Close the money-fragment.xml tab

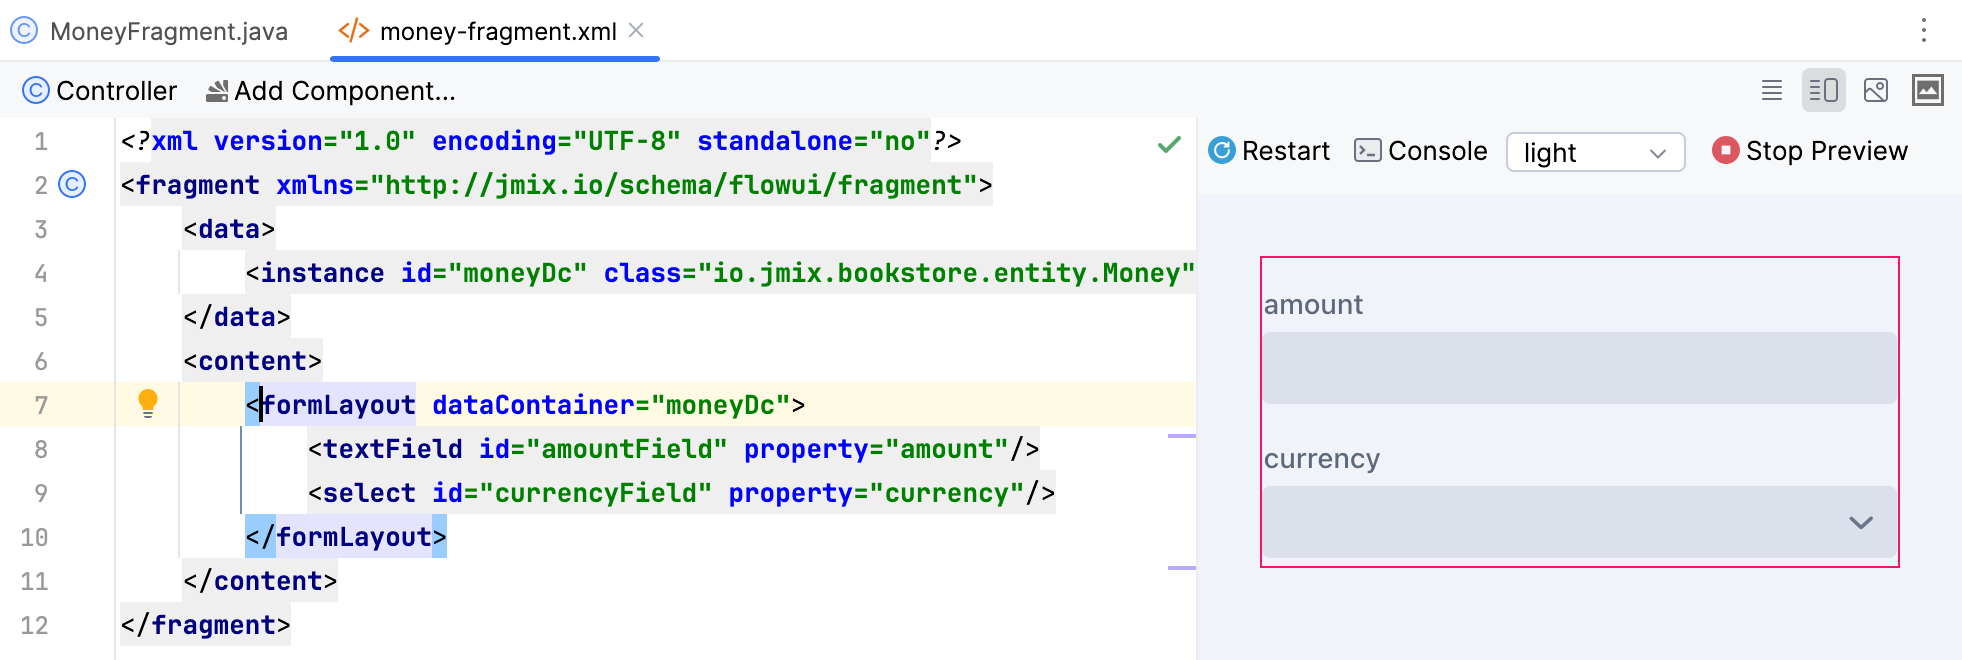tap(636, 31)
